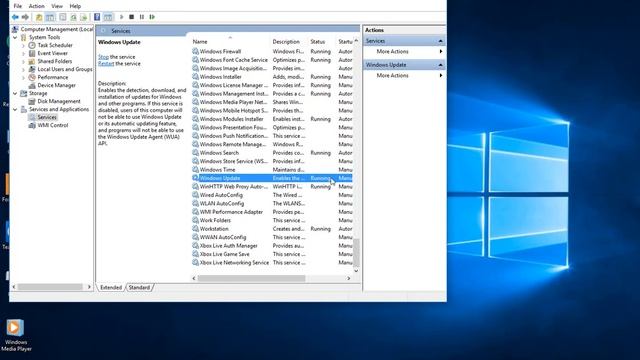Sort by the Status column header
The image size is (640, 360).
click(x=322, y=42)
